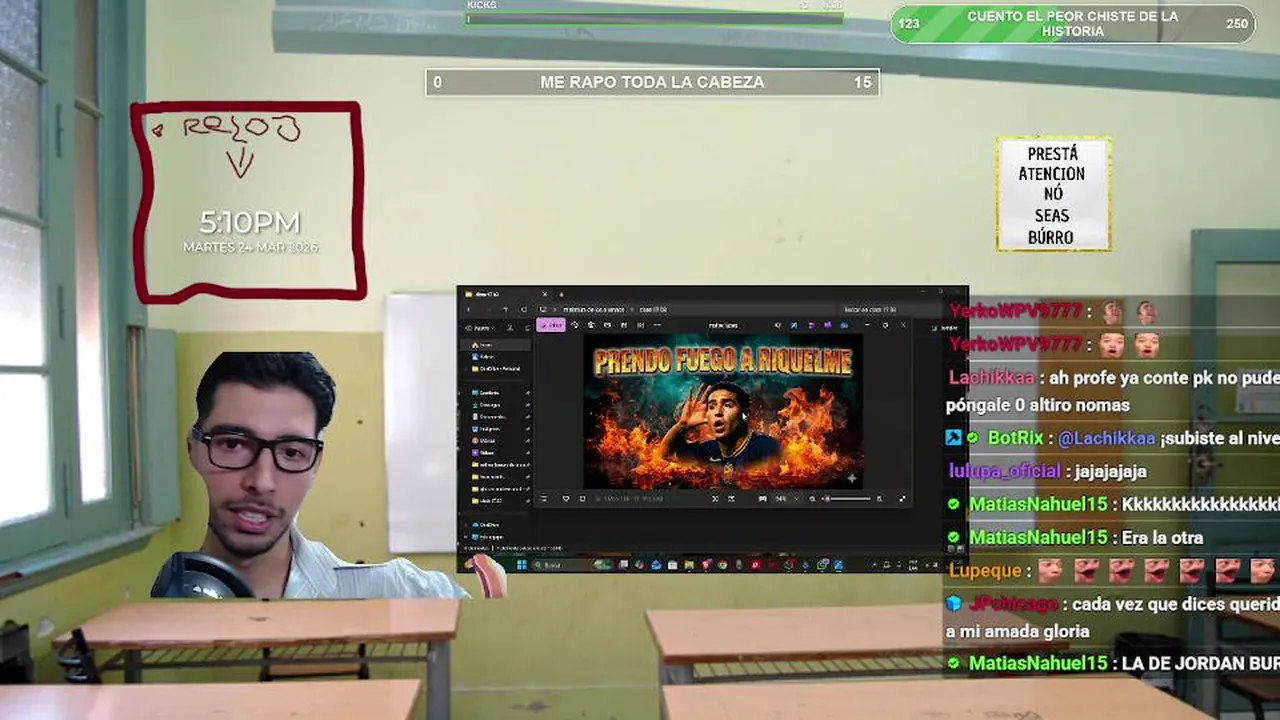
Task: Click the clase 17.03 breadcrumb segment
Action: pos(653,310)
